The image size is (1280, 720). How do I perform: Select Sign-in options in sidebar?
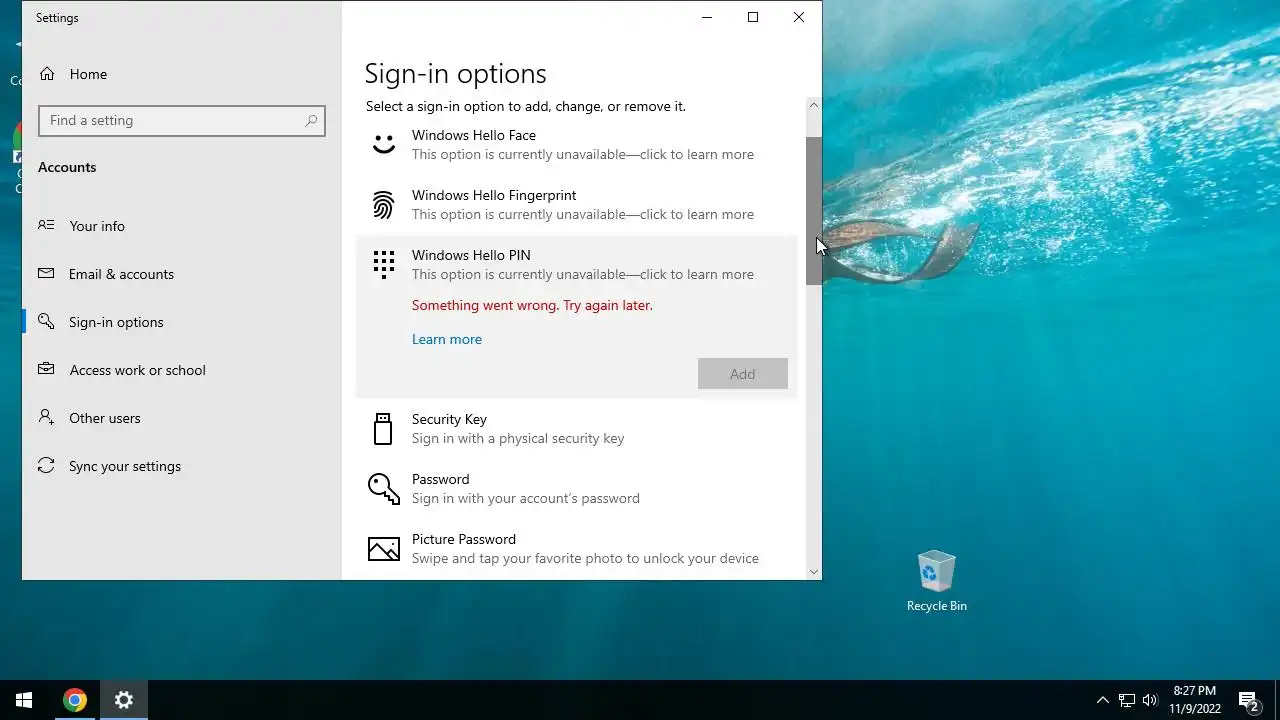pyautogui.click(x=182, y=322)
